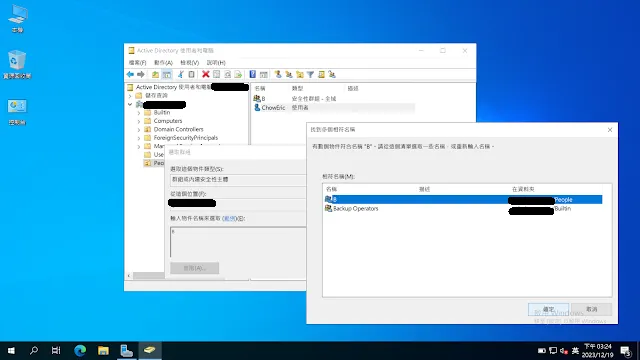
Task: Expand the Computers node arrow
Action: click(139, 121)
